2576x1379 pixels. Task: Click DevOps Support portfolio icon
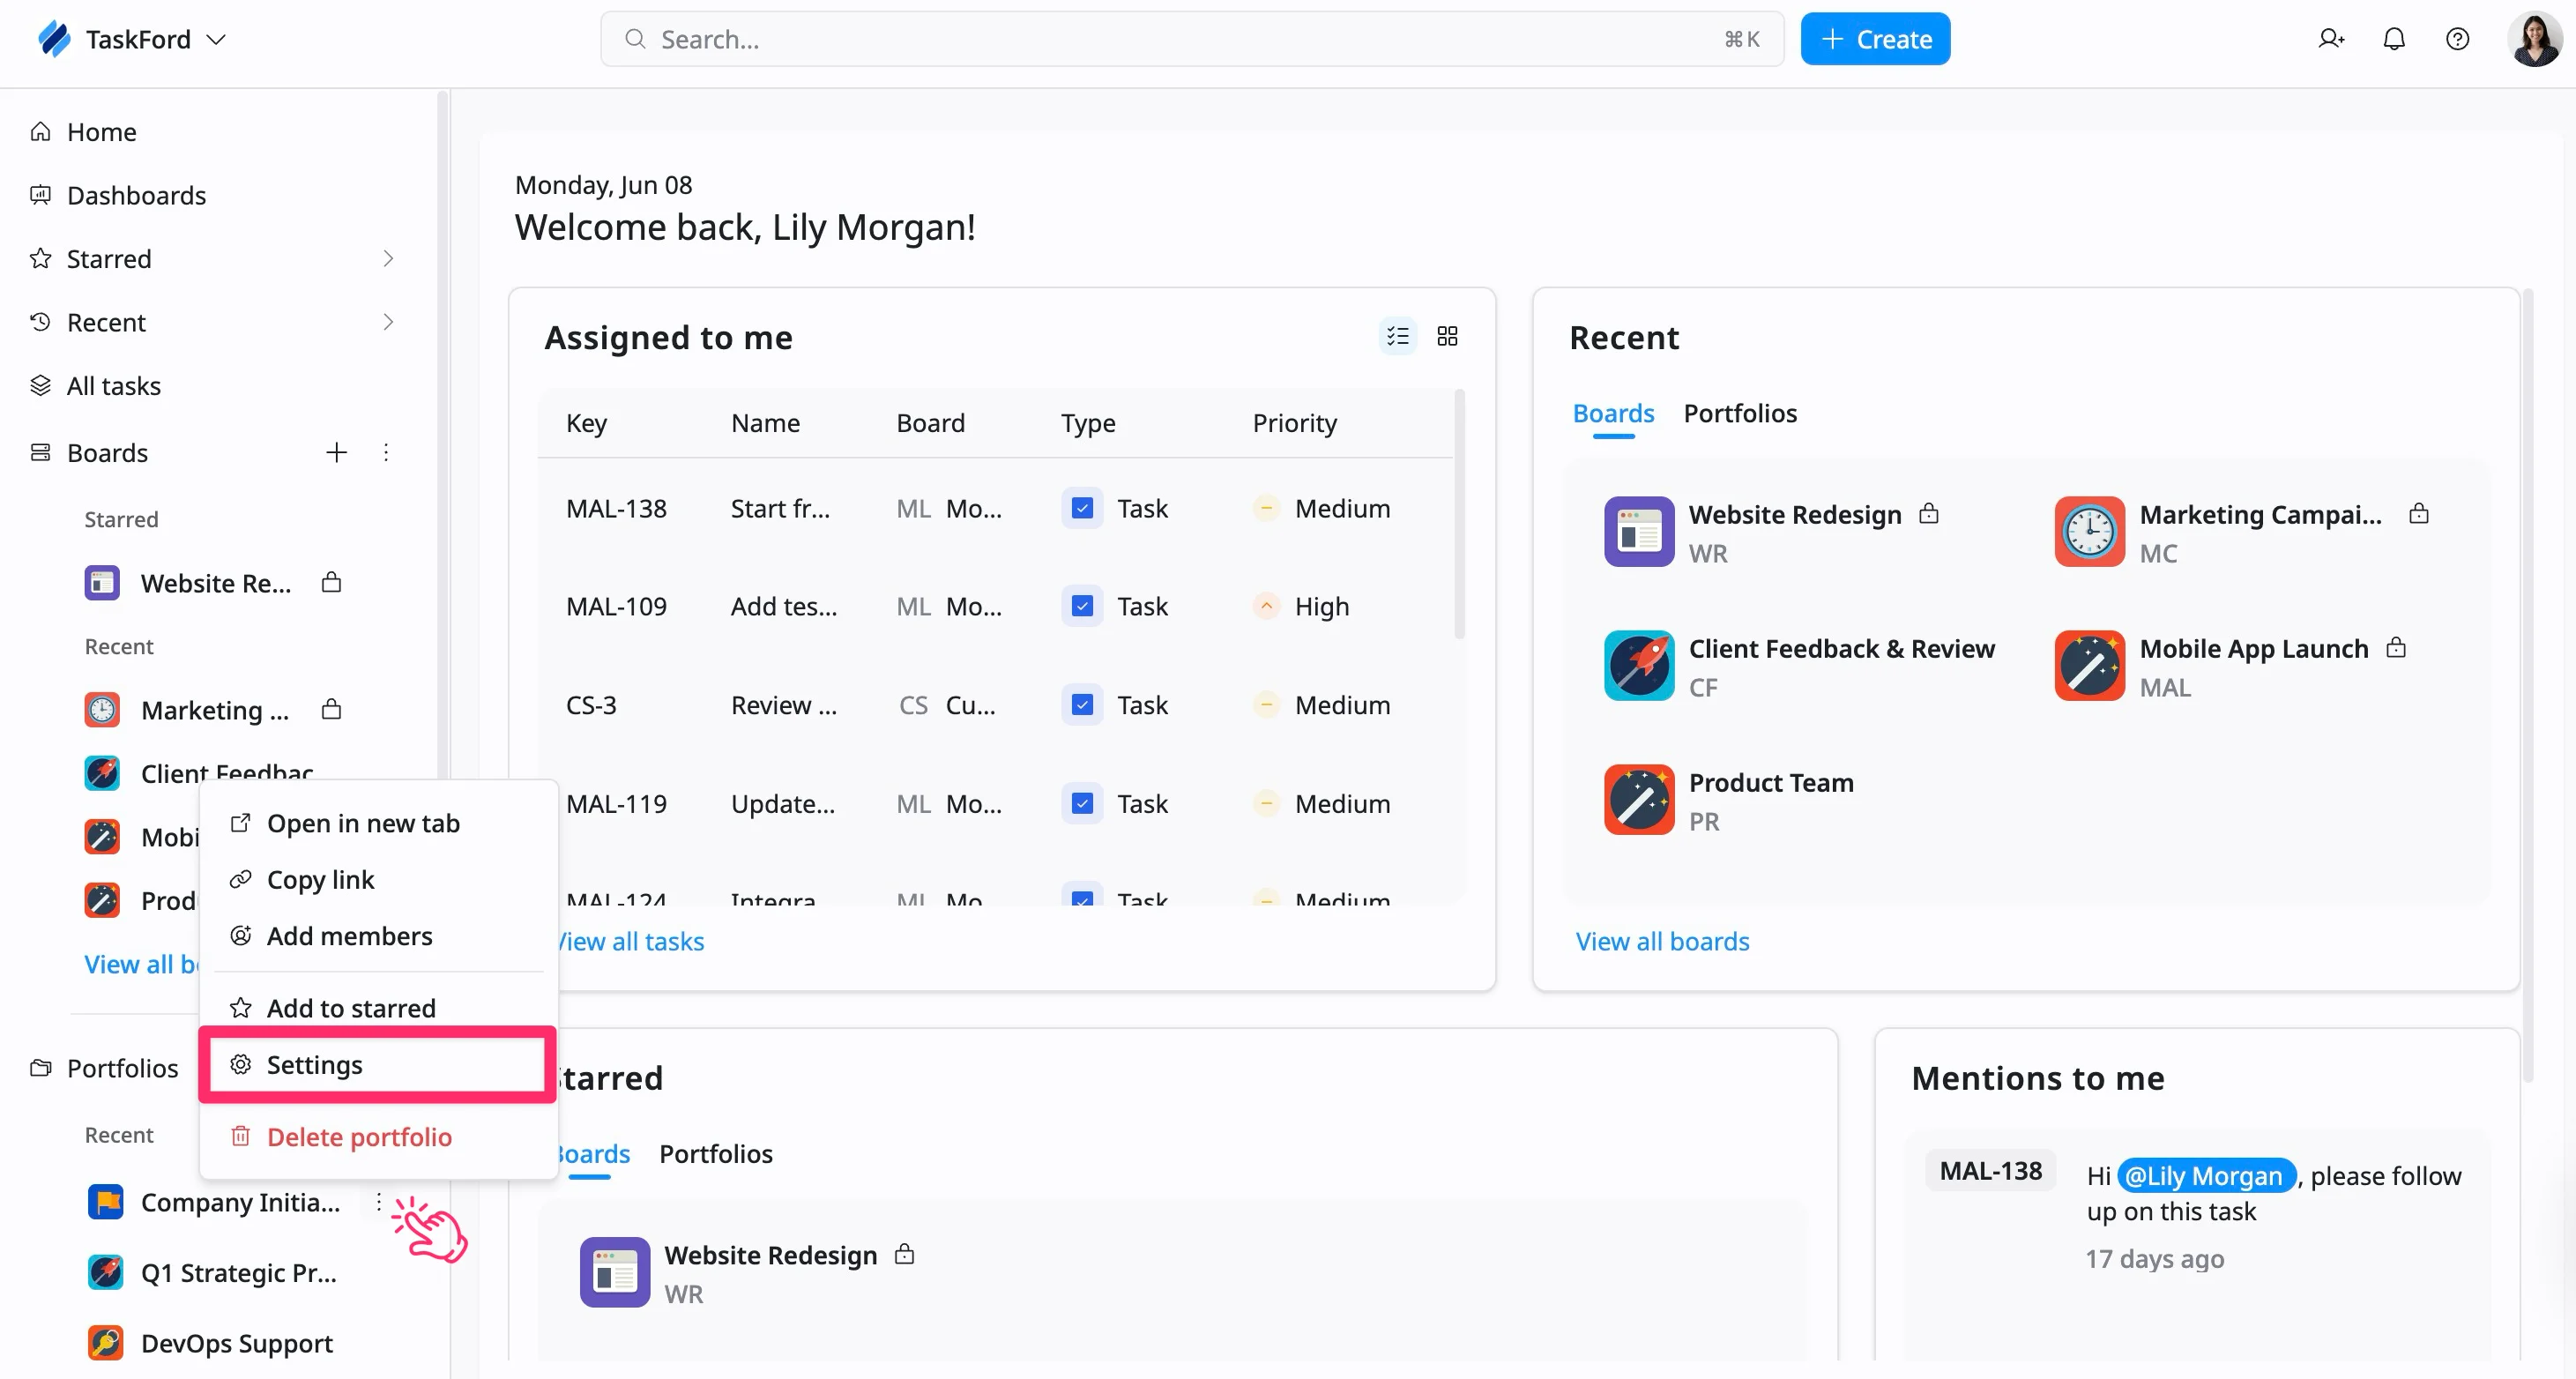tap(105, 1343)
